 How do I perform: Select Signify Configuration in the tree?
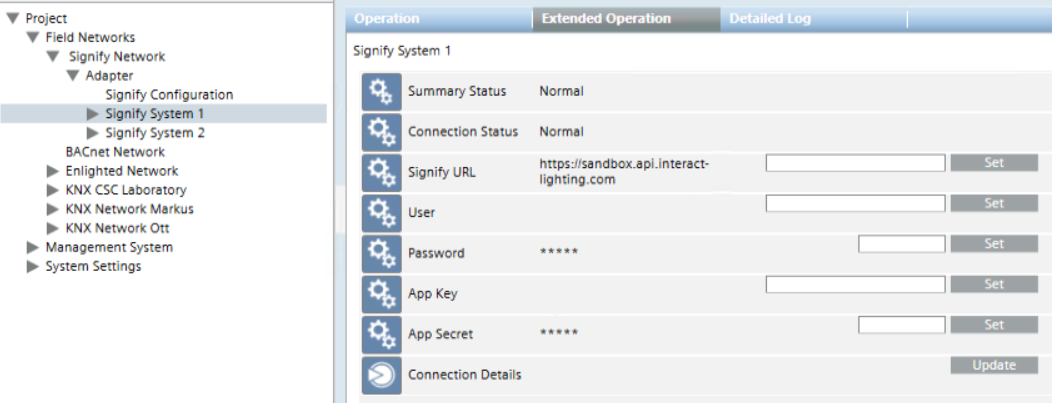point(169,95)
